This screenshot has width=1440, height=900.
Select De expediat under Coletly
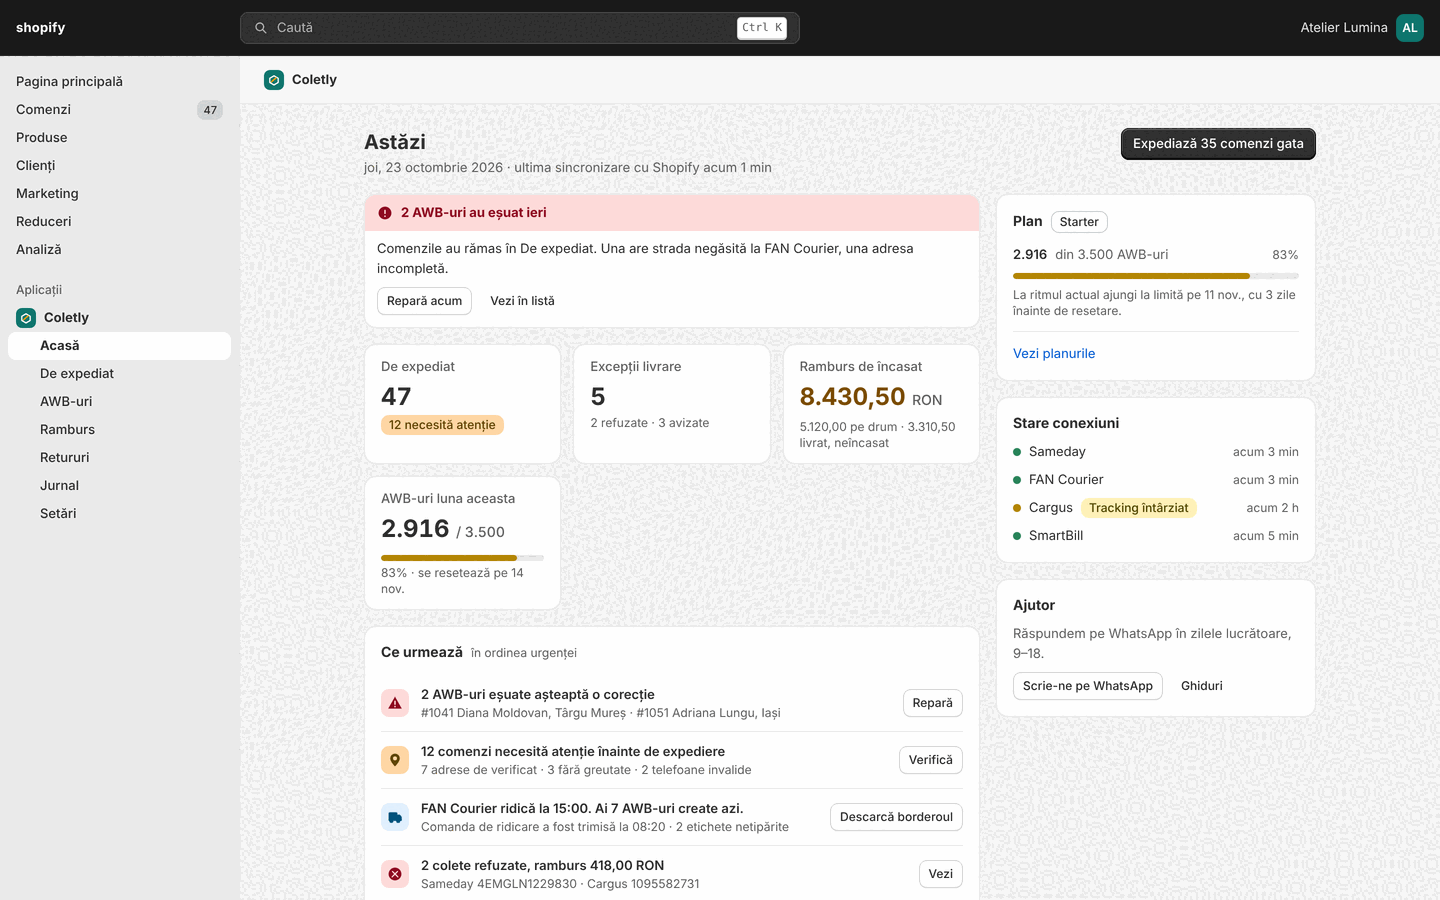coord(119,374)
